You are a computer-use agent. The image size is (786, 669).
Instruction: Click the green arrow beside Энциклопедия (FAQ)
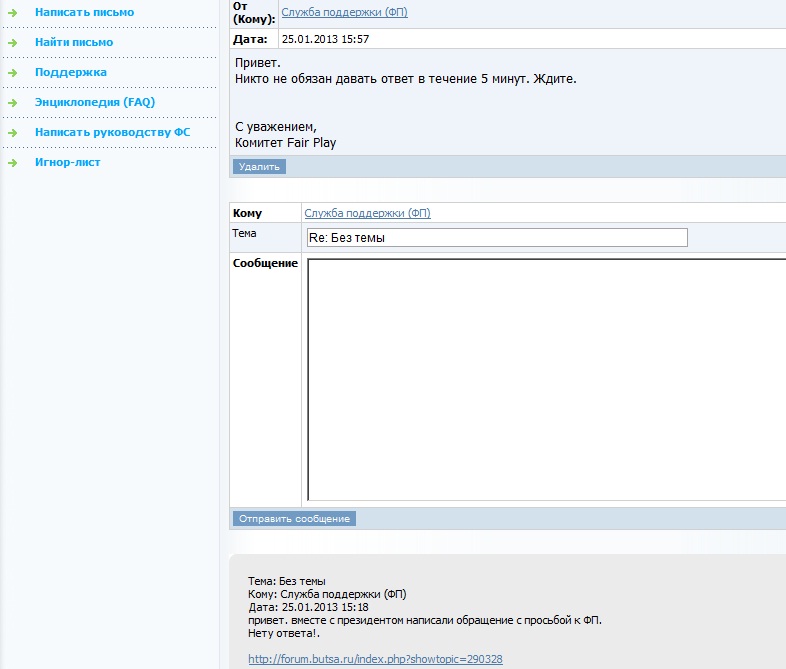tap(12, 103)
